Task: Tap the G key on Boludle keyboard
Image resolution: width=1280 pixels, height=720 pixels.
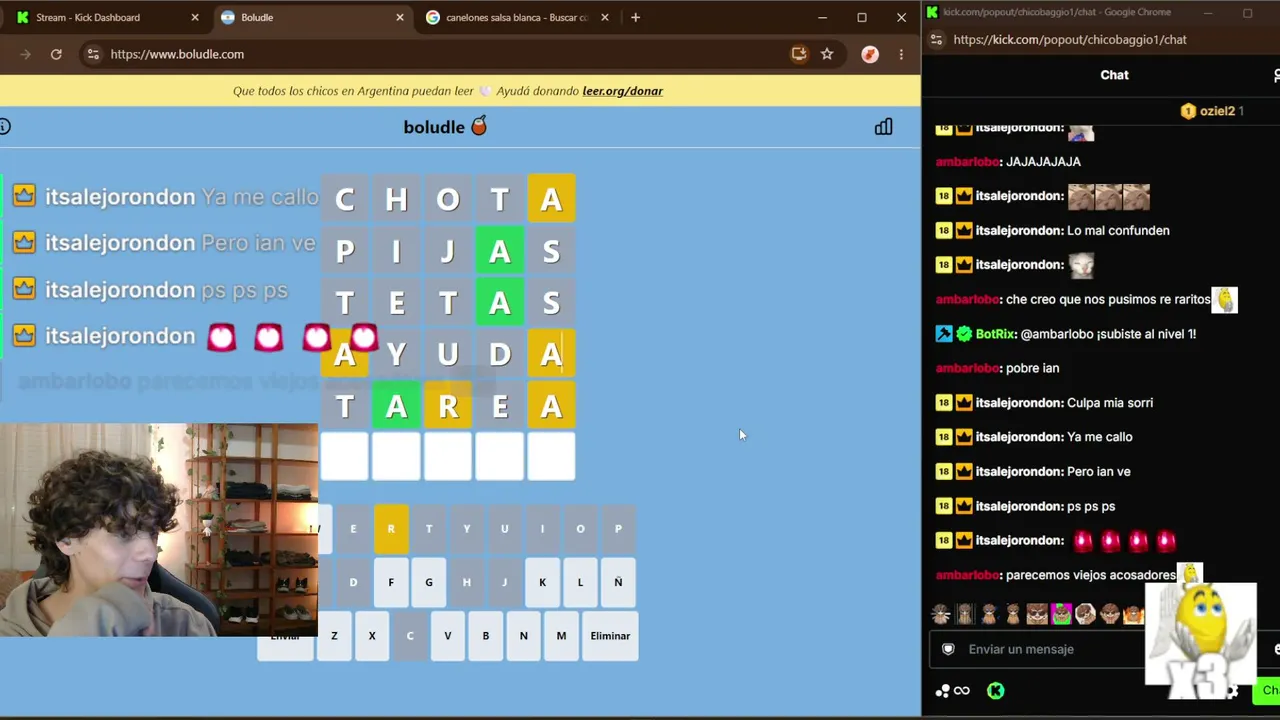Action: pos(429,582)
